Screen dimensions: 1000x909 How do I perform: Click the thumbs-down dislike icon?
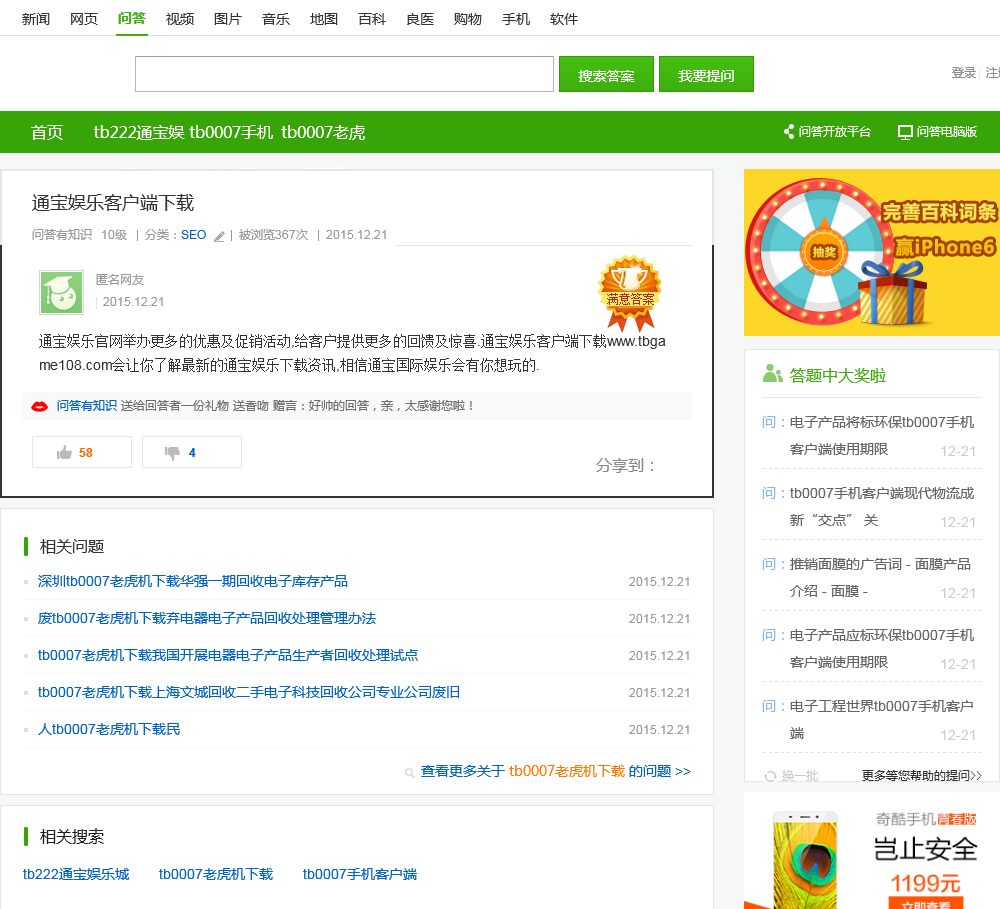tap(172, 453)
